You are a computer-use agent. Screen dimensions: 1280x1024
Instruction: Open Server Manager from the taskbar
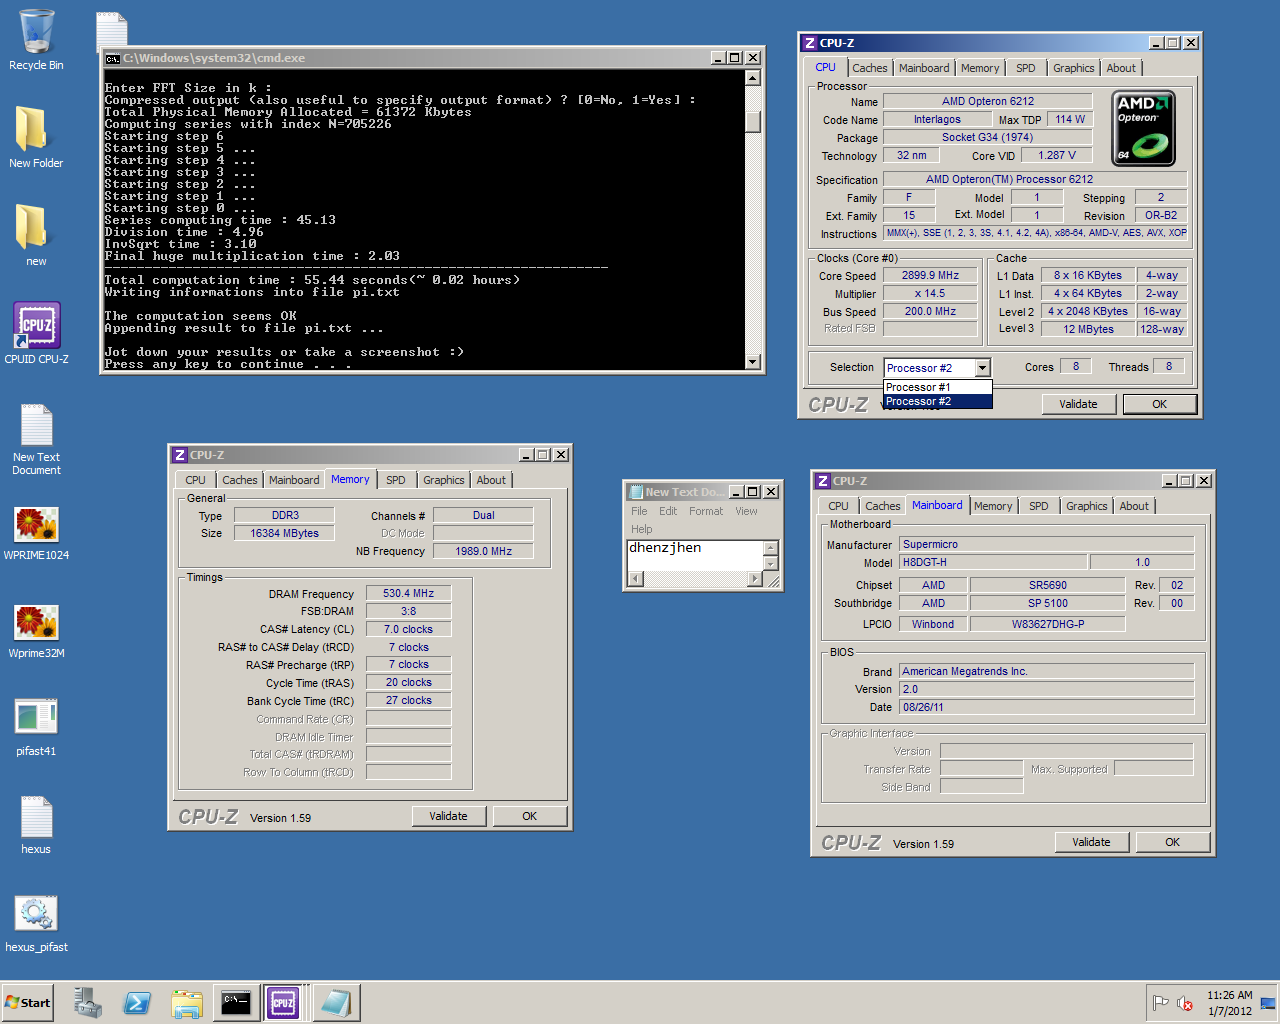click(88, 1003)
